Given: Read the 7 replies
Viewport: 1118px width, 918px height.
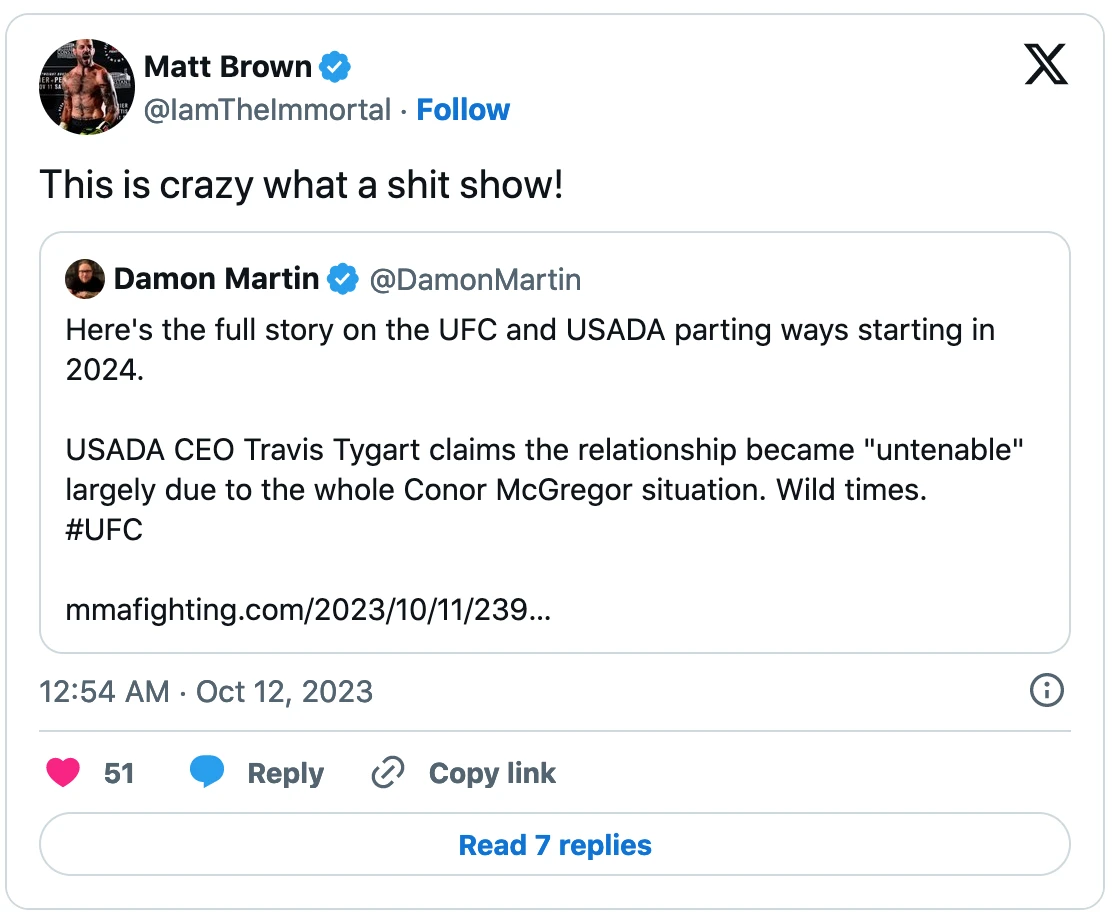Looking at the screenshot, I should click(x=555, y=844).
